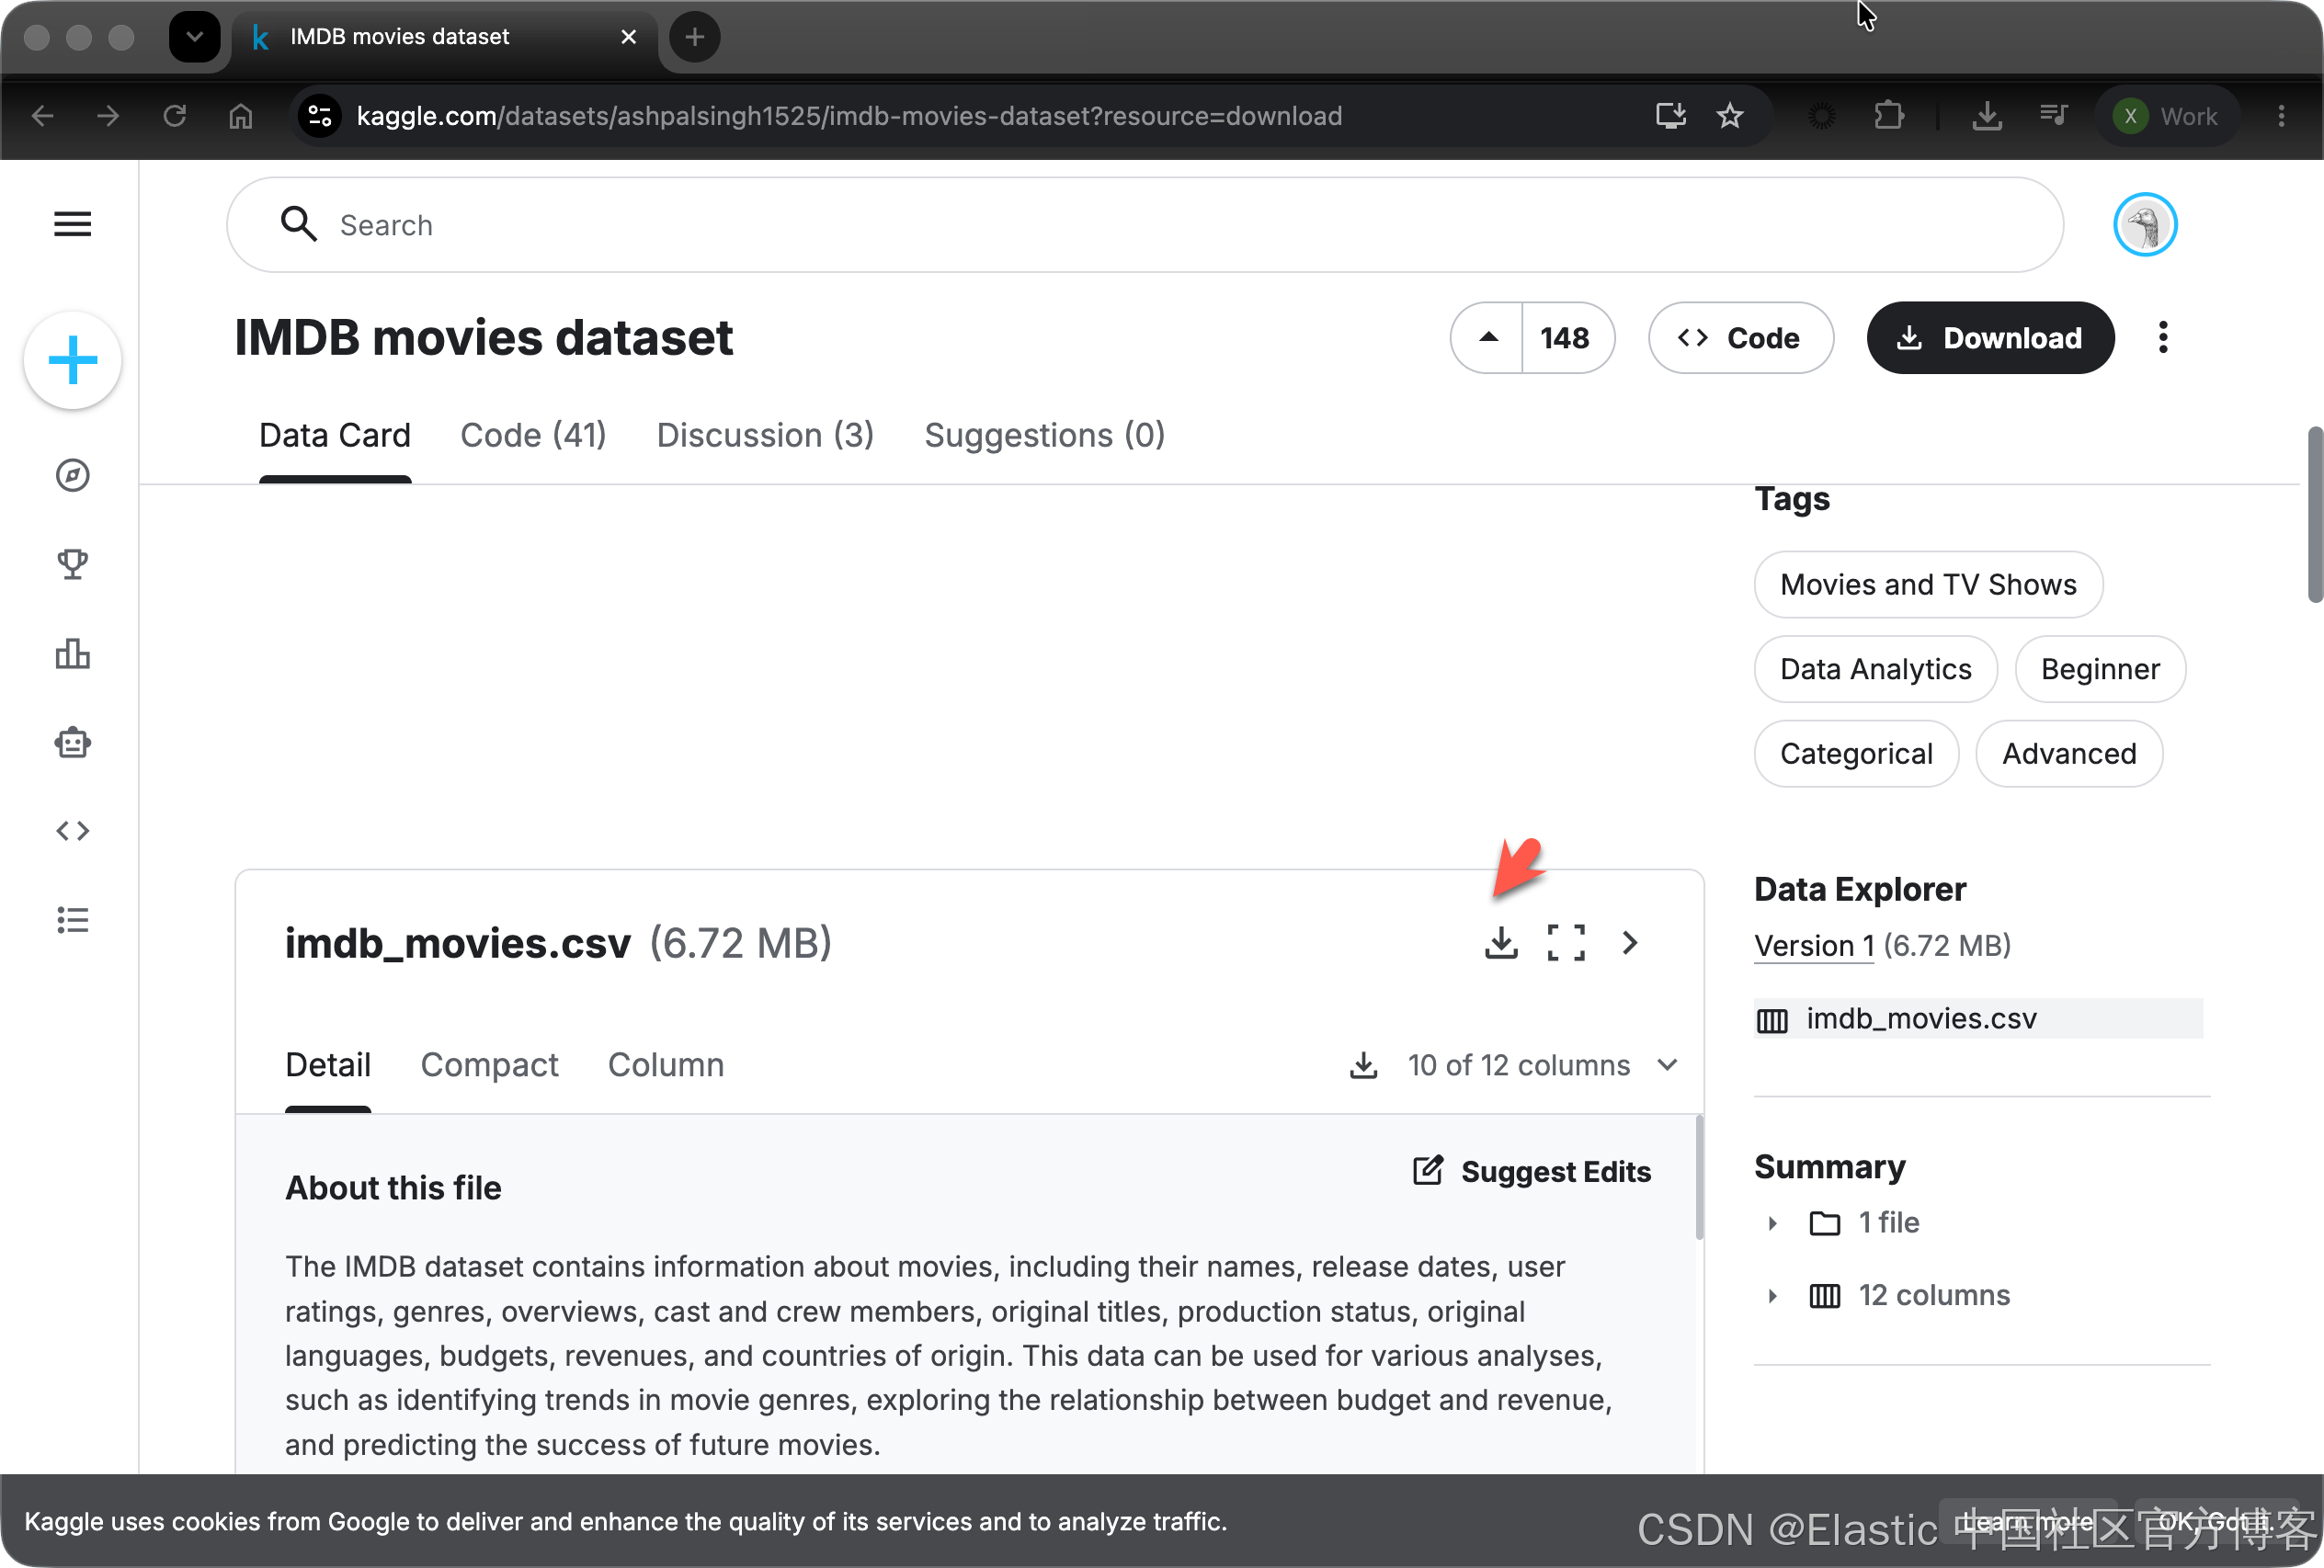Open browser extensions puzzle icon

1888,116
